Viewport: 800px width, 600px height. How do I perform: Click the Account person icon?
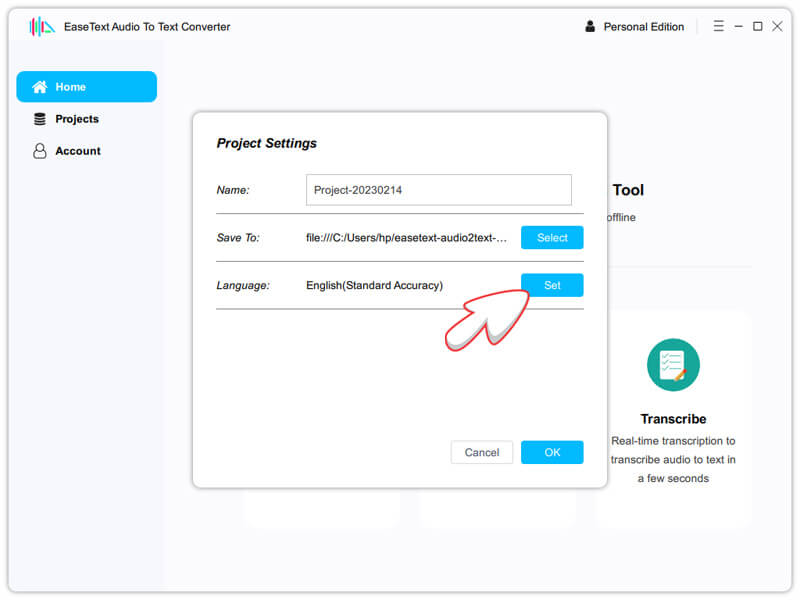pyautogui.click(x=40, y=151)
